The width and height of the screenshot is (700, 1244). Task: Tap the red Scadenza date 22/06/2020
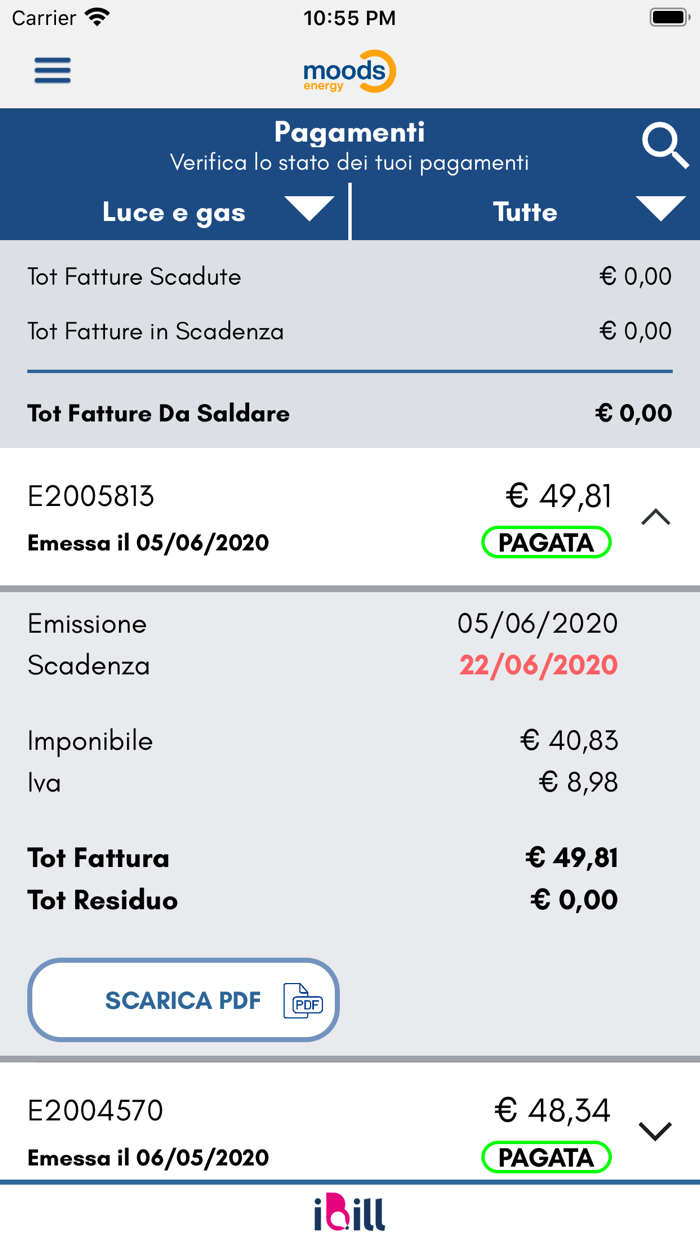pyautogui.click(x=538, y=665)
